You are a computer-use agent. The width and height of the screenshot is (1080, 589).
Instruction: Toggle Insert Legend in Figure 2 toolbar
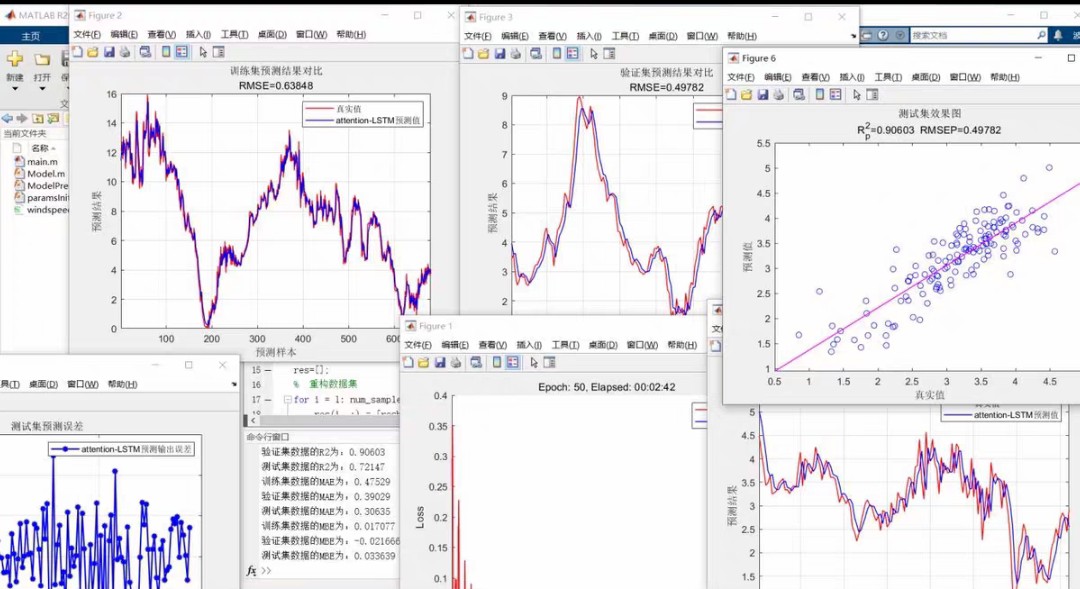[182, 52]
